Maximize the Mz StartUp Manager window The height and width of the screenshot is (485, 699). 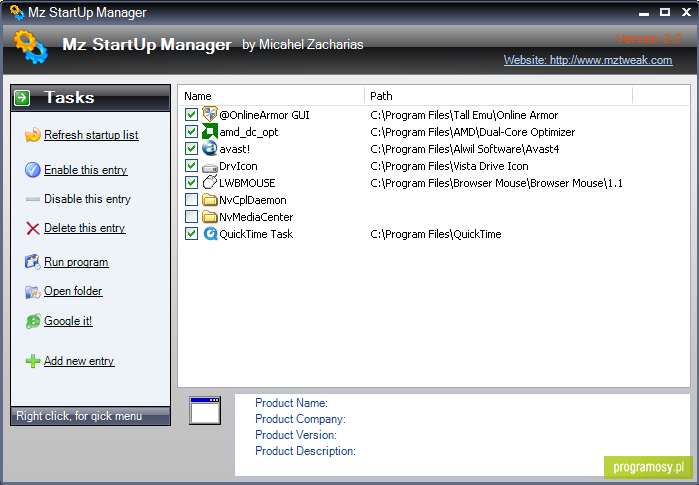coord(665,12)
